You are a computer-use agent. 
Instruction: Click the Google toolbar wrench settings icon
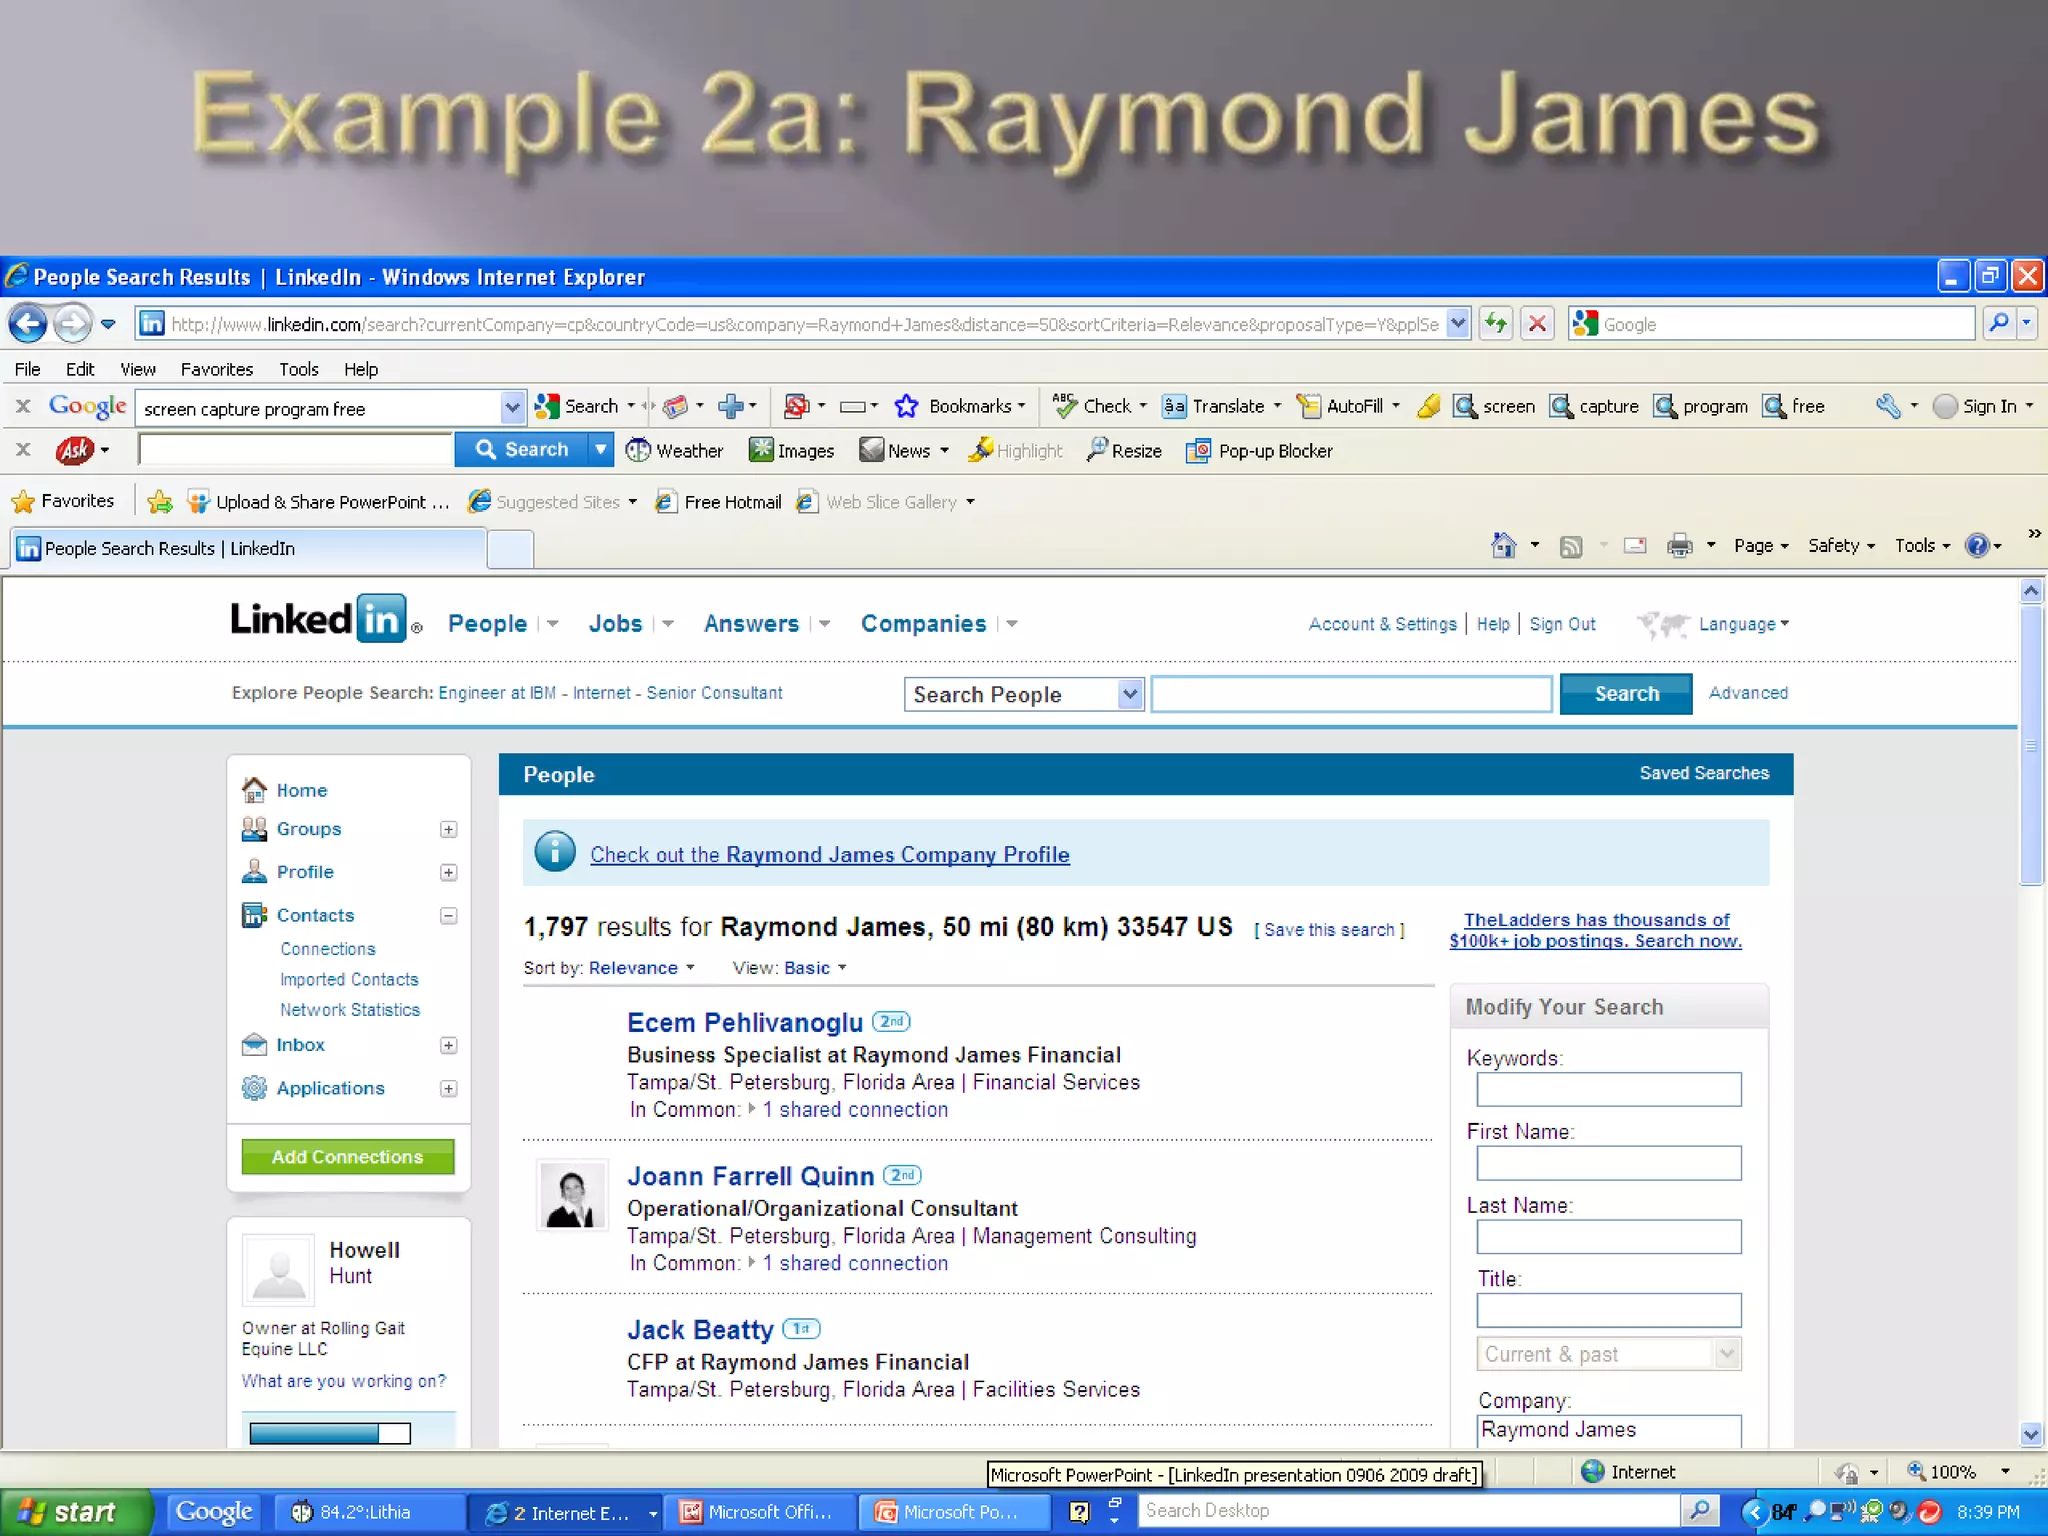(x=1887, y=405)
